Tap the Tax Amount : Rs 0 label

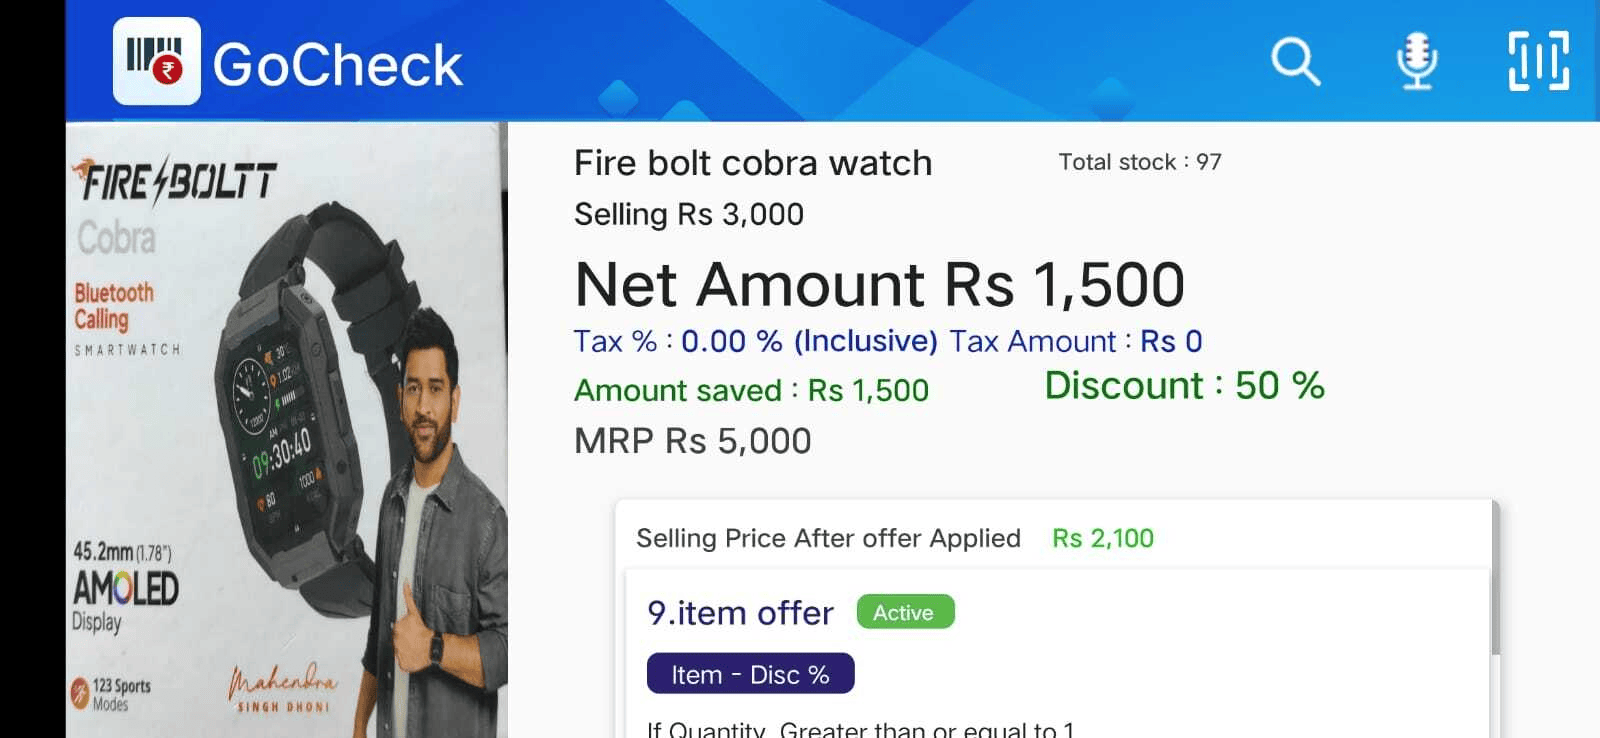(x=1075, y=341)
